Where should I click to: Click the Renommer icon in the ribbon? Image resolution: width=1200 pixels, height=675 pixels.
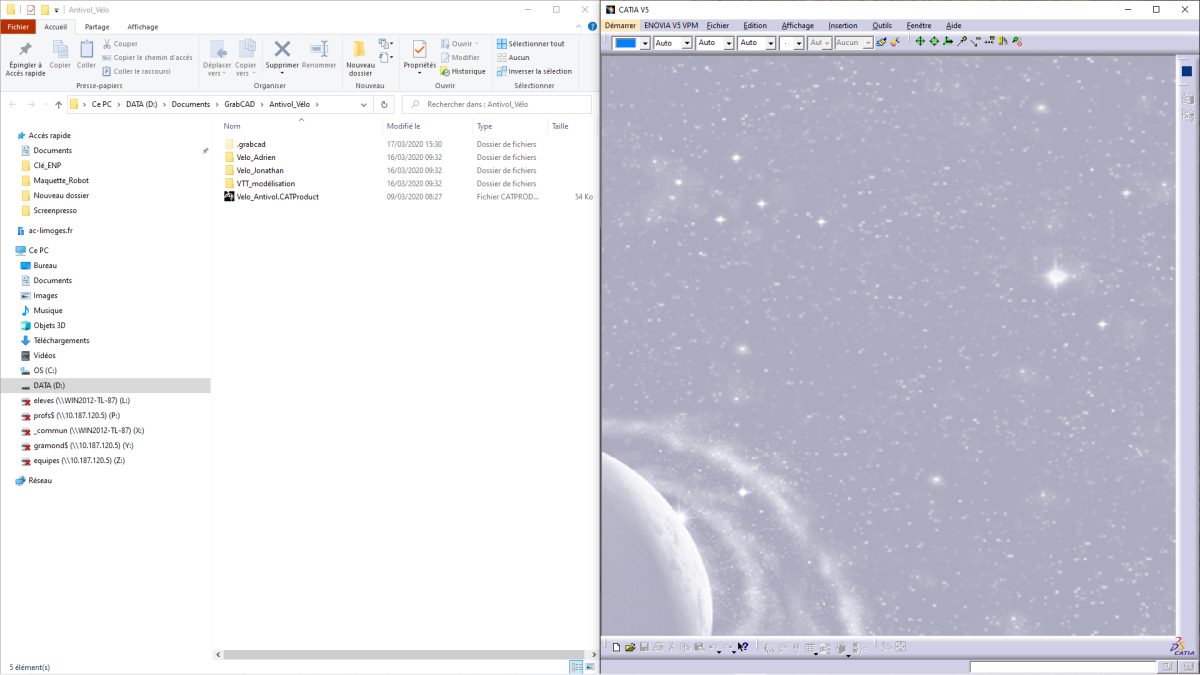pyautogui.click(x=319, y=48)
